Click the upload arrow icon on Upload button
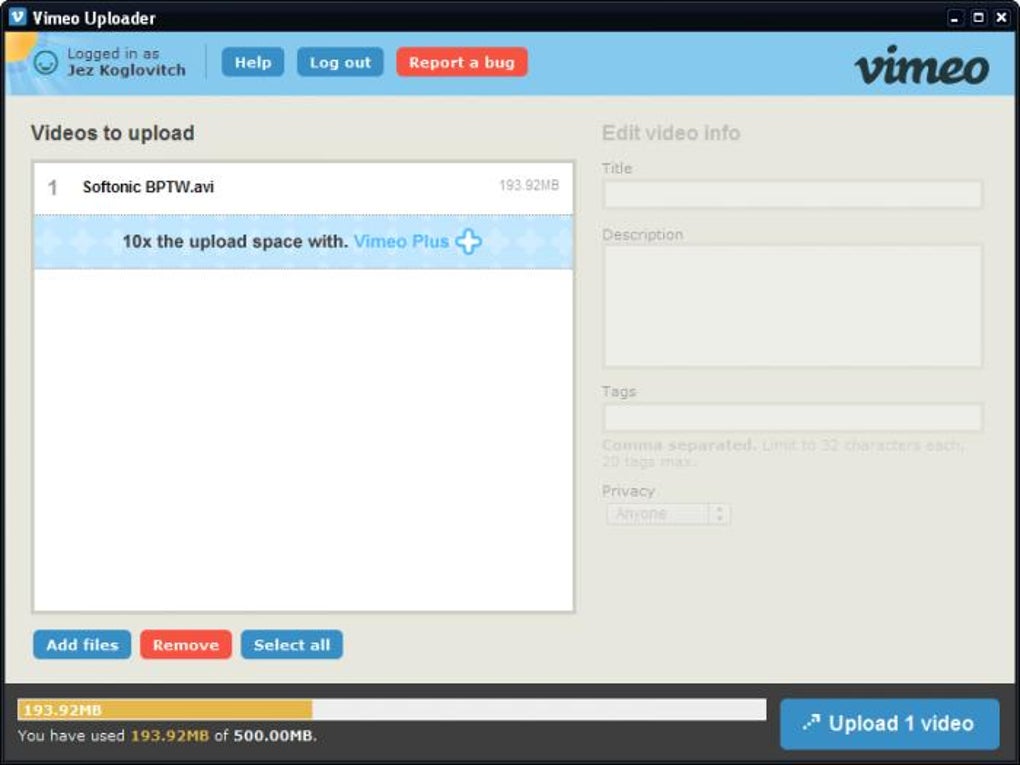Screen dimensions: 1020x765 810,723
